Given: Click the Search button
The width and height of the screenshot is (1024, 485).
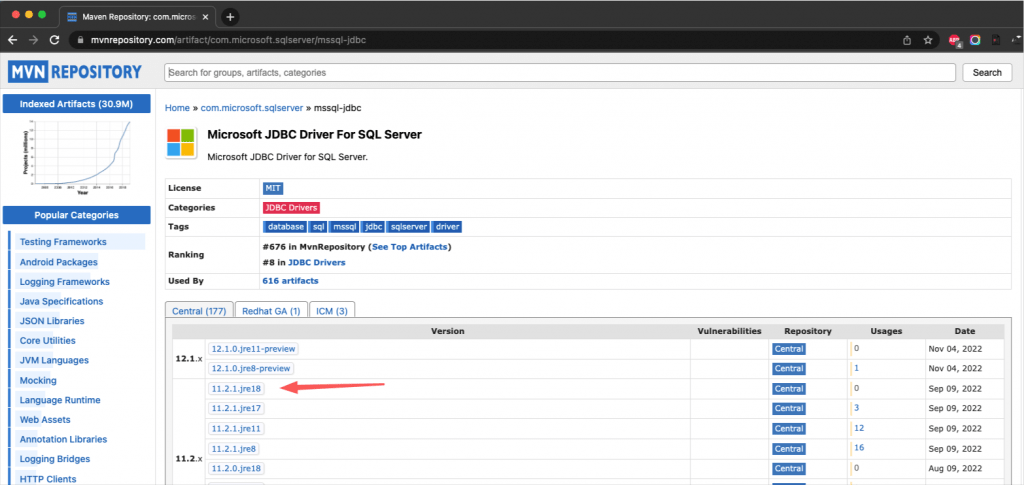Looking at the screenshot, I should (987, 72).
